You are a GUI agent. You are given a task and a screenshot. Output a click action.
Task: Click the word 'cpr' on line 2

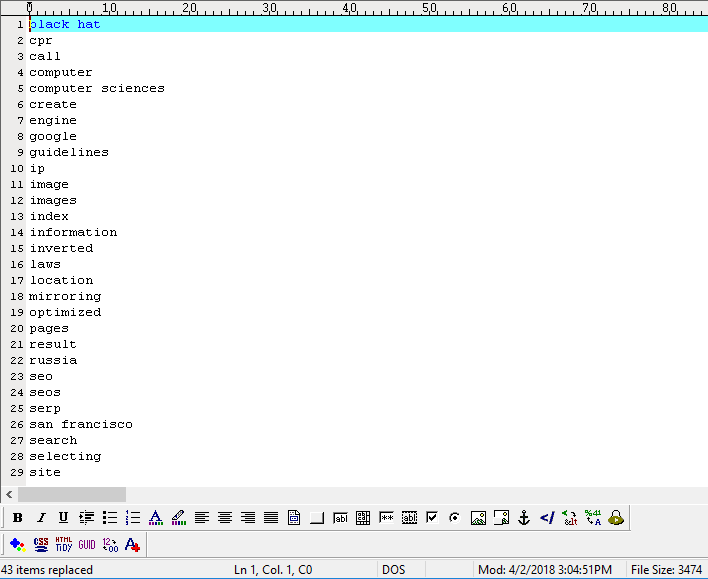(x=41, y=40)
